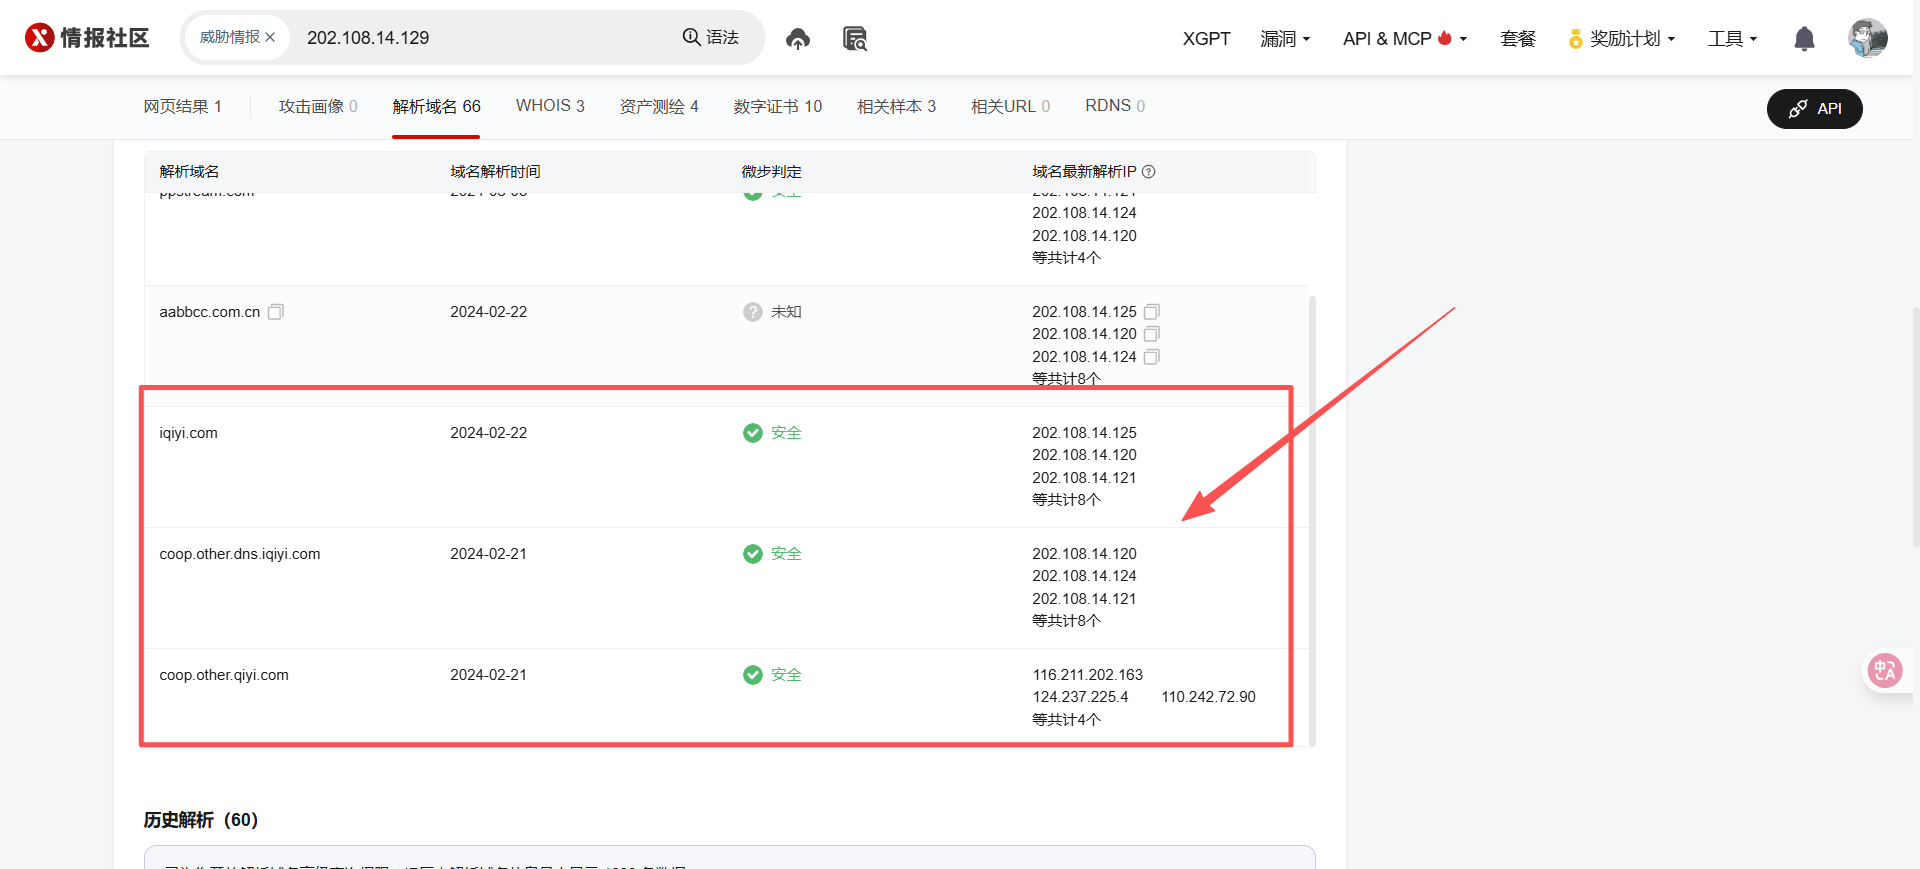Open the 语法 search syntax helper

710,37
